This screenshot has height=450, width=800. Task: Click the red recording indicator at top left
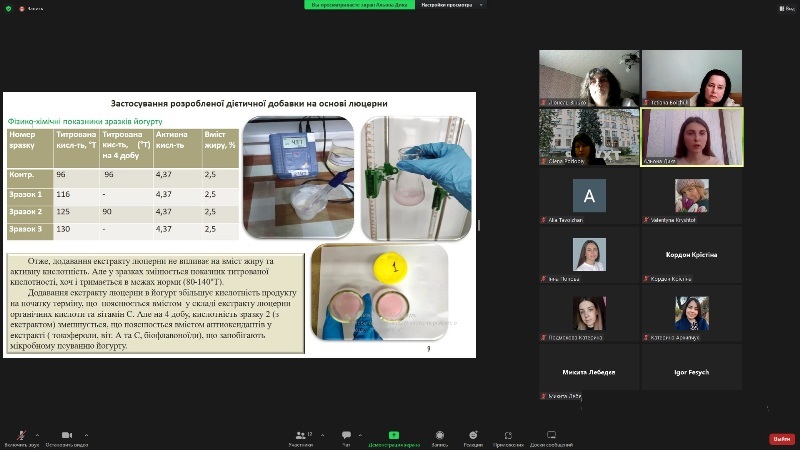[21, 9]
